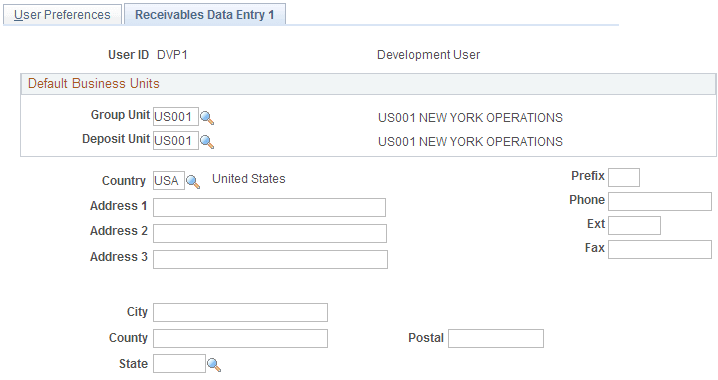Focus the Address 2 text box
The image size is (718, 380).
point(270,233)
